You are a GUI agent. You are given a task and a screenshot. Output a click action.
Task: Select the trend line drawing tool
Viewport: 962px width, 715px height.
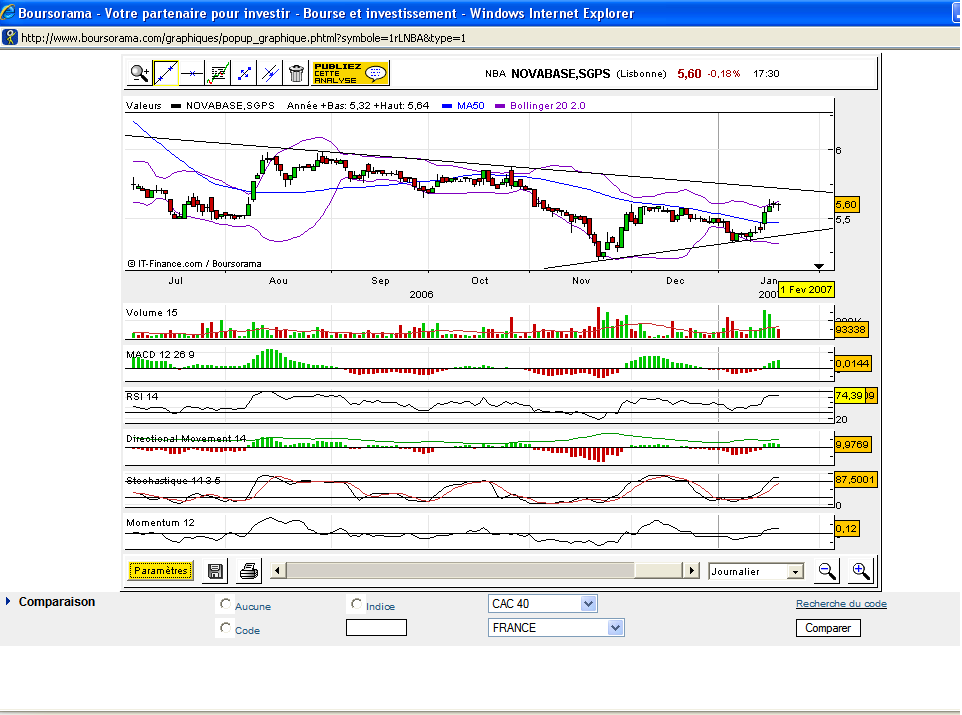(x=166, y=73)
